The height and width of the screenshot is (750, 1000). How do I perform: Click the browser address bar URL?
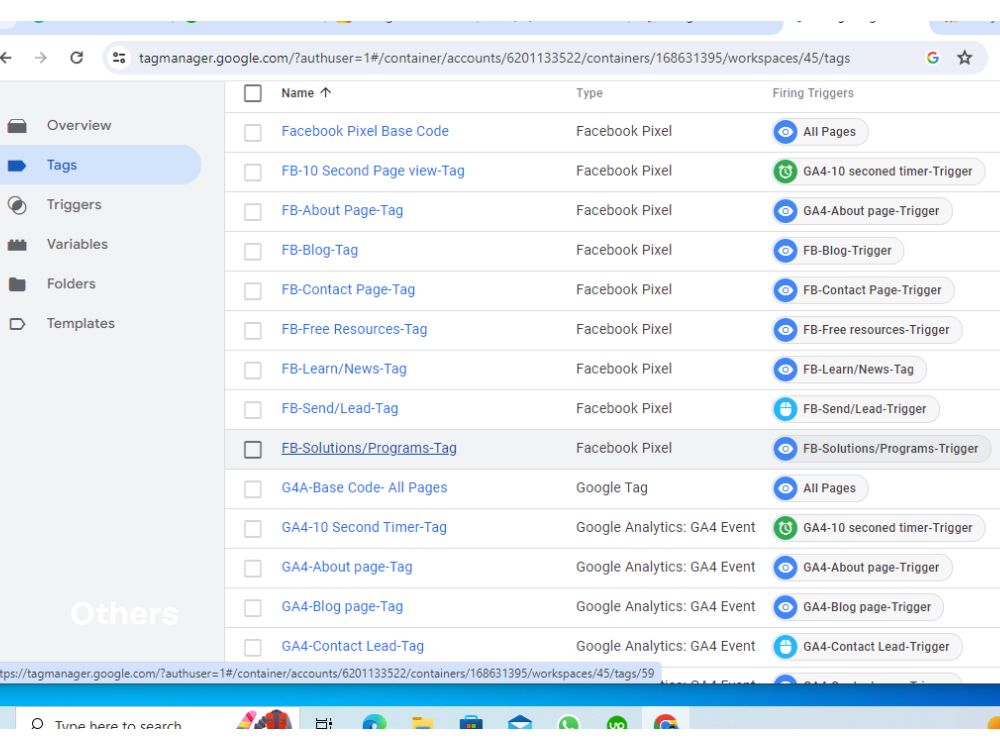[x=494, y=58]
